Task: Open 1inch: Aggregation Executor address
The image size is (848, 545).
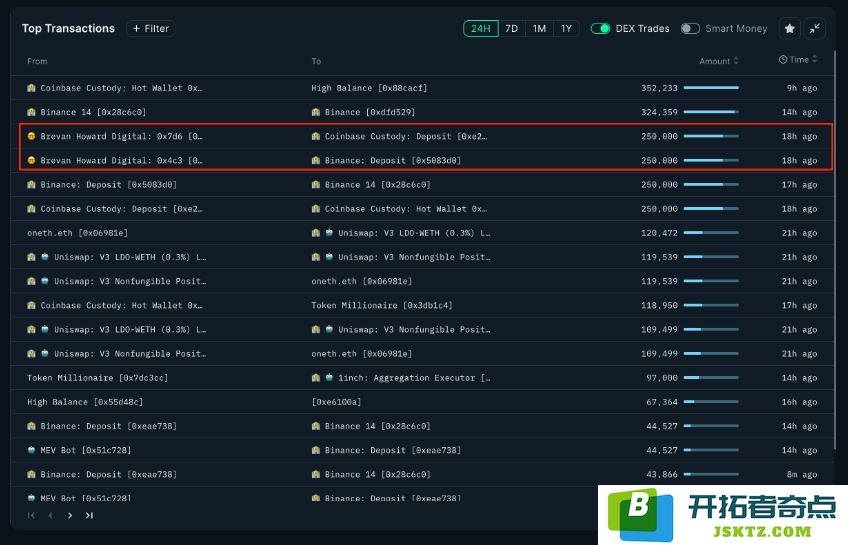Action: (414, 378)
